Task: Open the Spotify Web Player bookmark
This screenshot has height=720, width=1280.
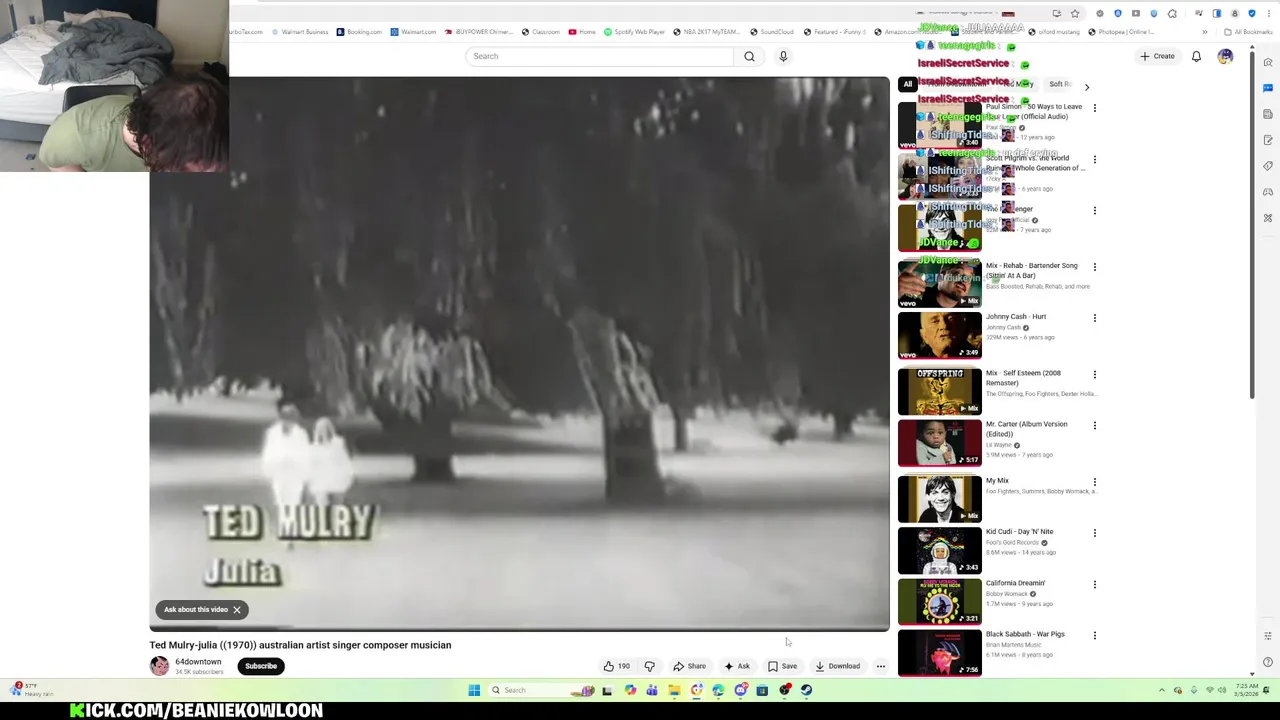Action: pos(634,32)
